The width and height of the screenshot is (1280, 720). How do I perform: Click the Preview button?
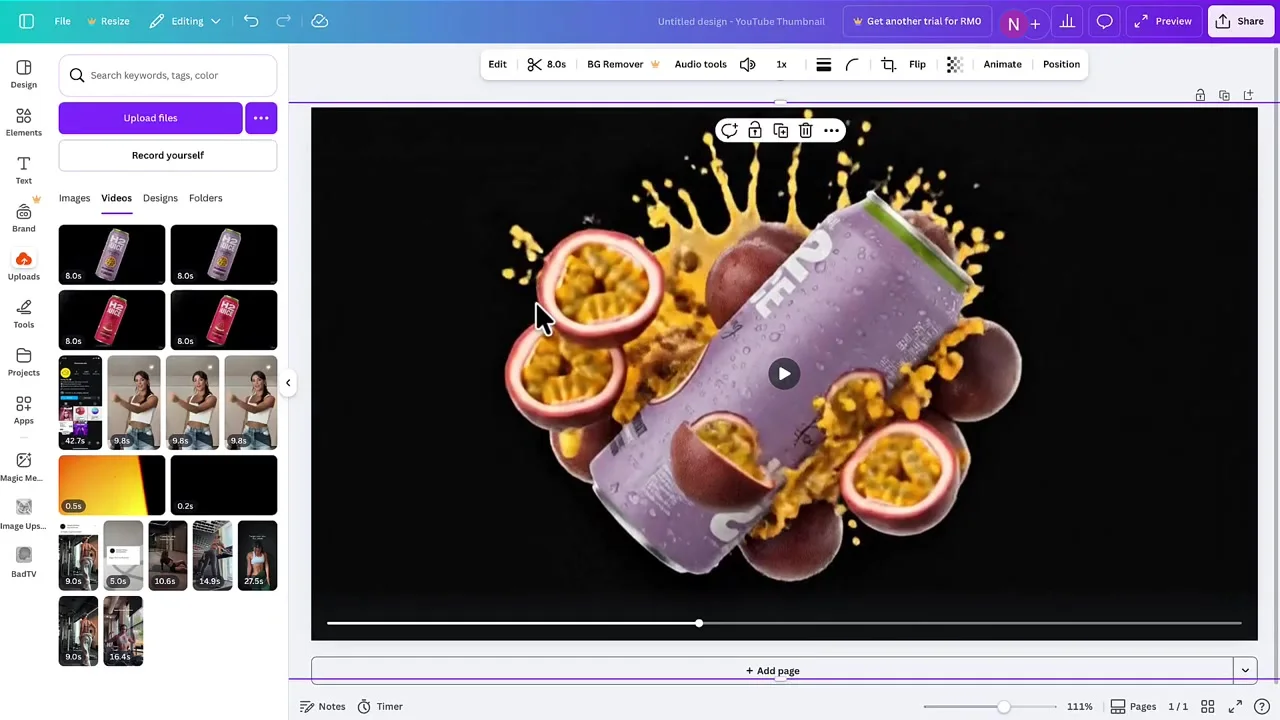pos(1164,21)
